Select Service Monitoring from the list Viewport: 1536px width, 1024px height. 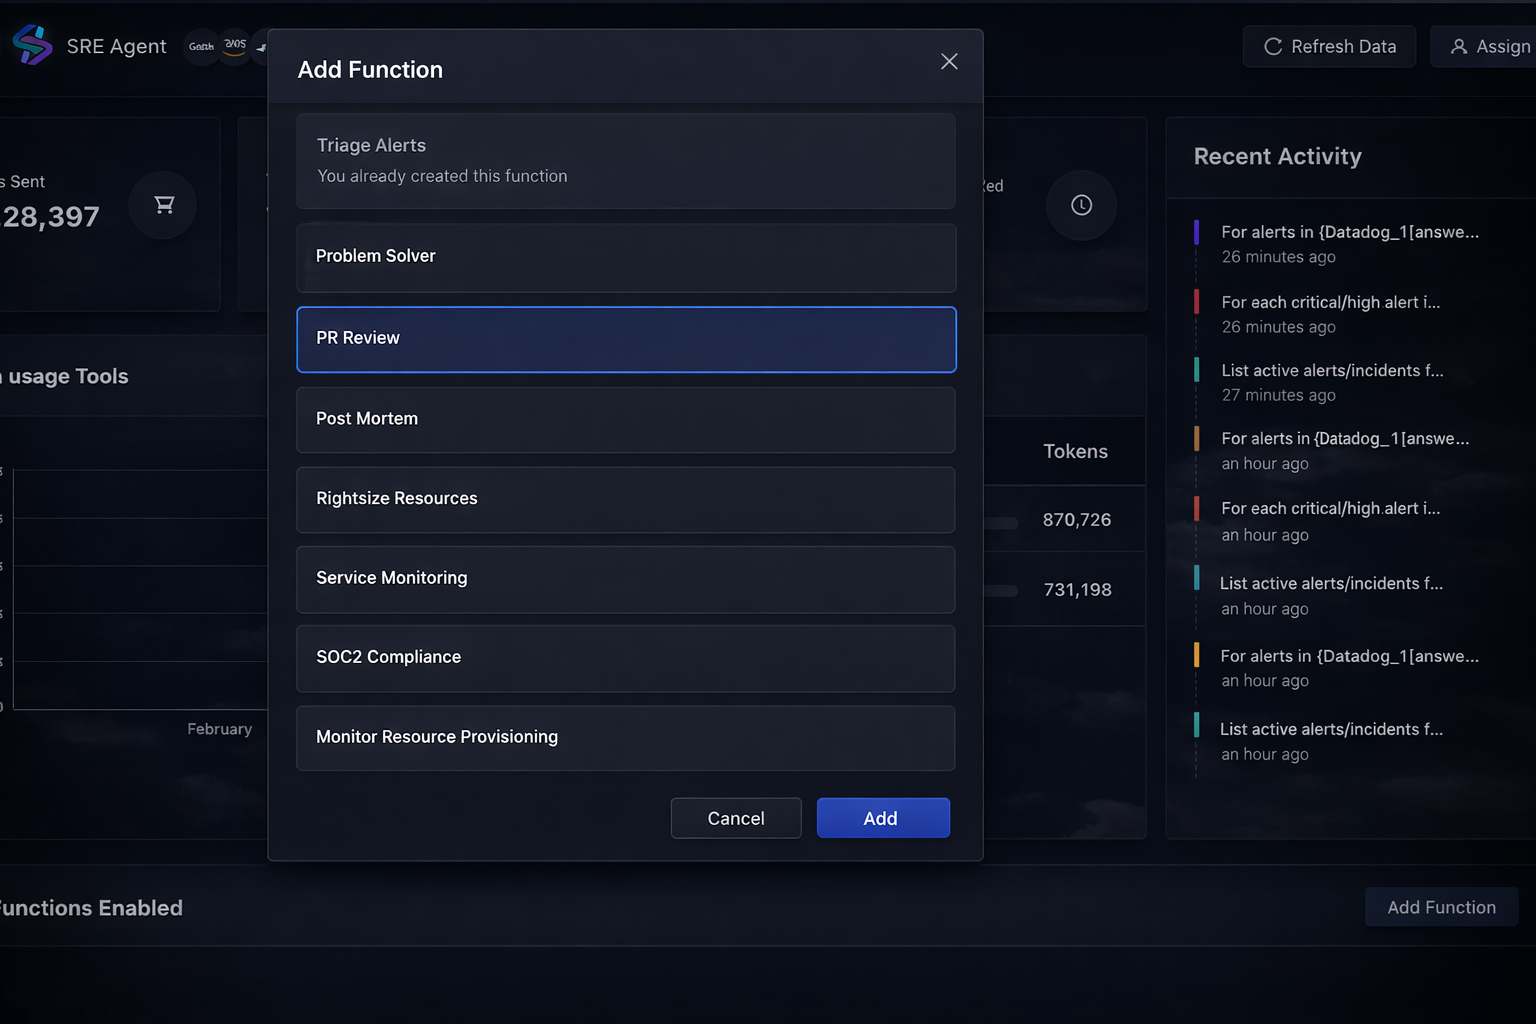(626, 579)
